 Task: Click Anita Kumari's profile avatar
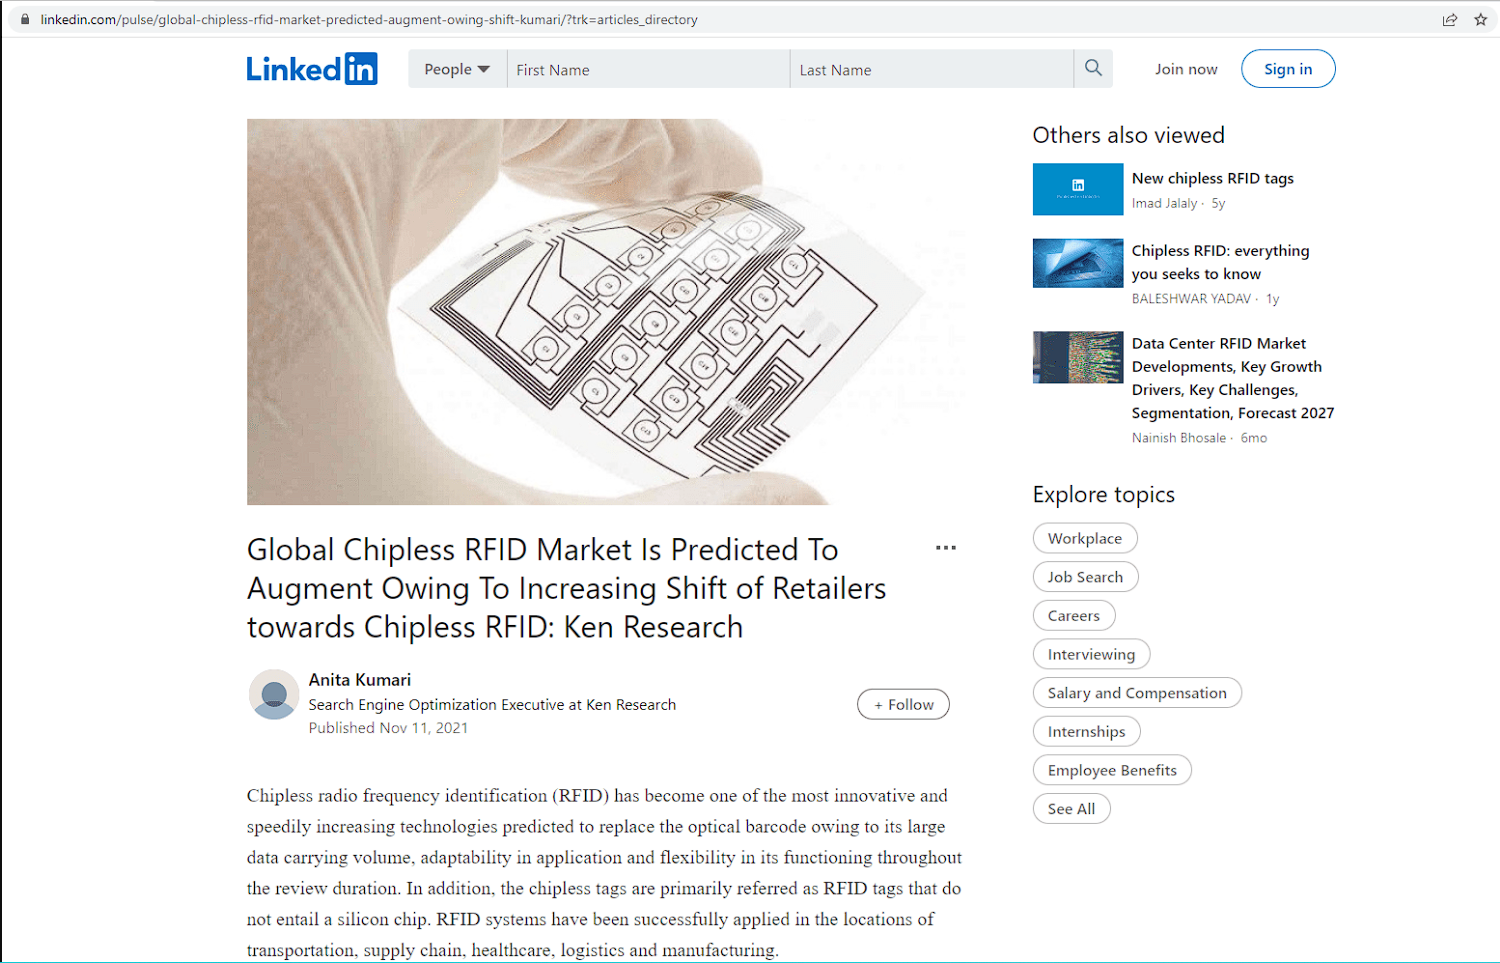[x=274, y=695]
